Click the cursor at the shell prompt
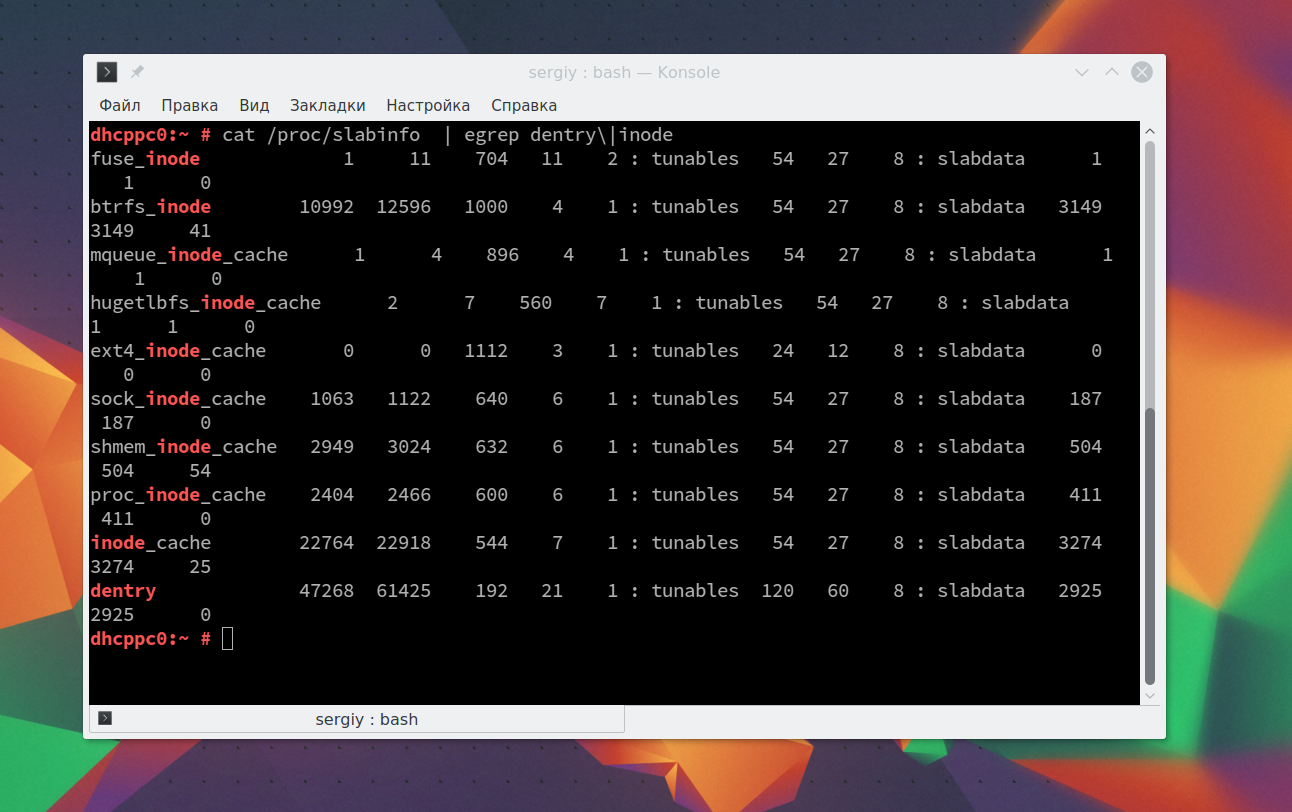Viewport: 1292px width, 812px height. point(227,639)
